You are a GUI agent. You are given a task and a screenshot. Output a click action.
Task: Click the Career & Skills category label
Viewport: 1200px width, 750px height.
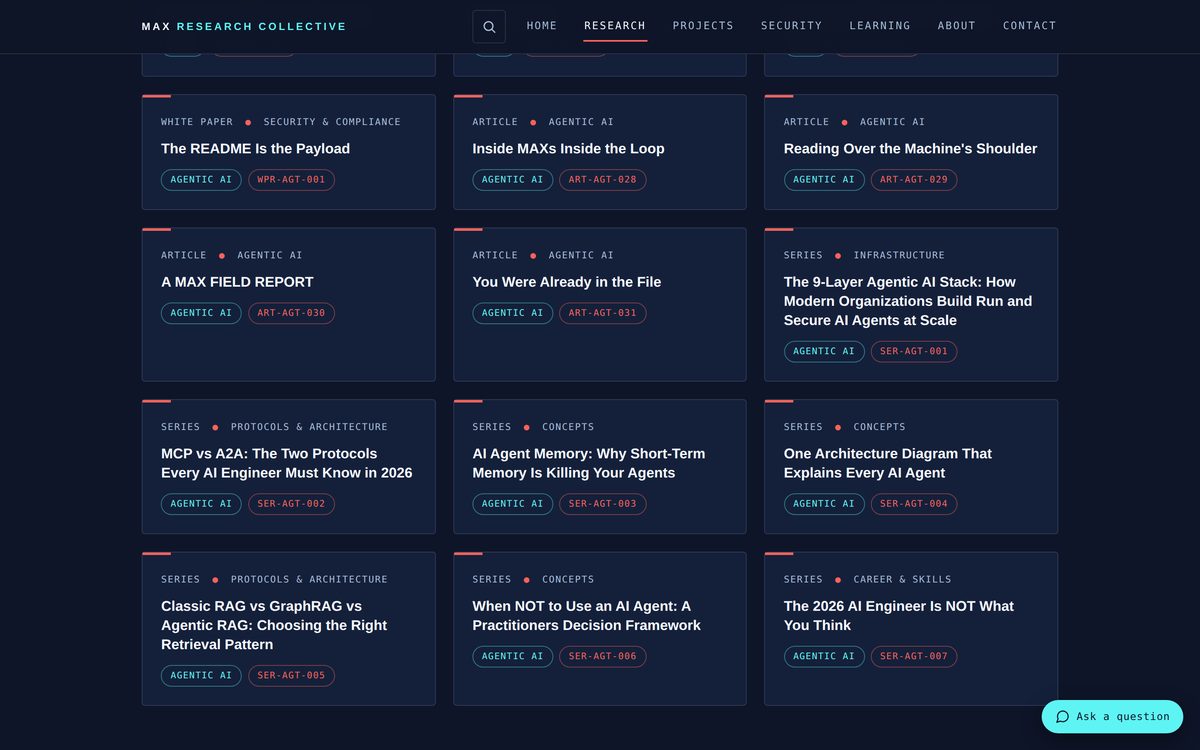point(902,579)
